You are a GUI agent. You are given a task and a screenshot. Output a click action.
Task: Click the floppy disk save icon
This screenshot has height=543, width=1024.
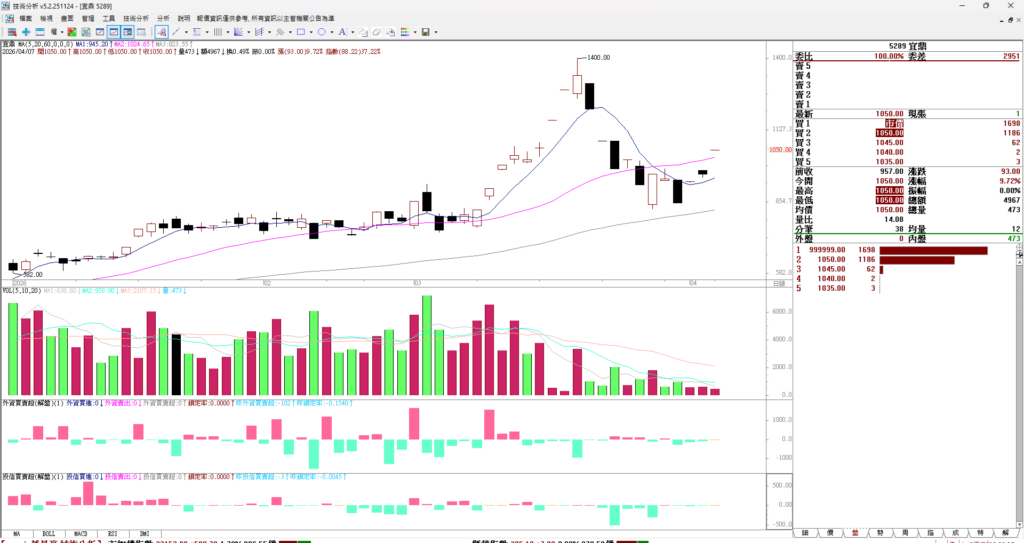click(425, 32)
